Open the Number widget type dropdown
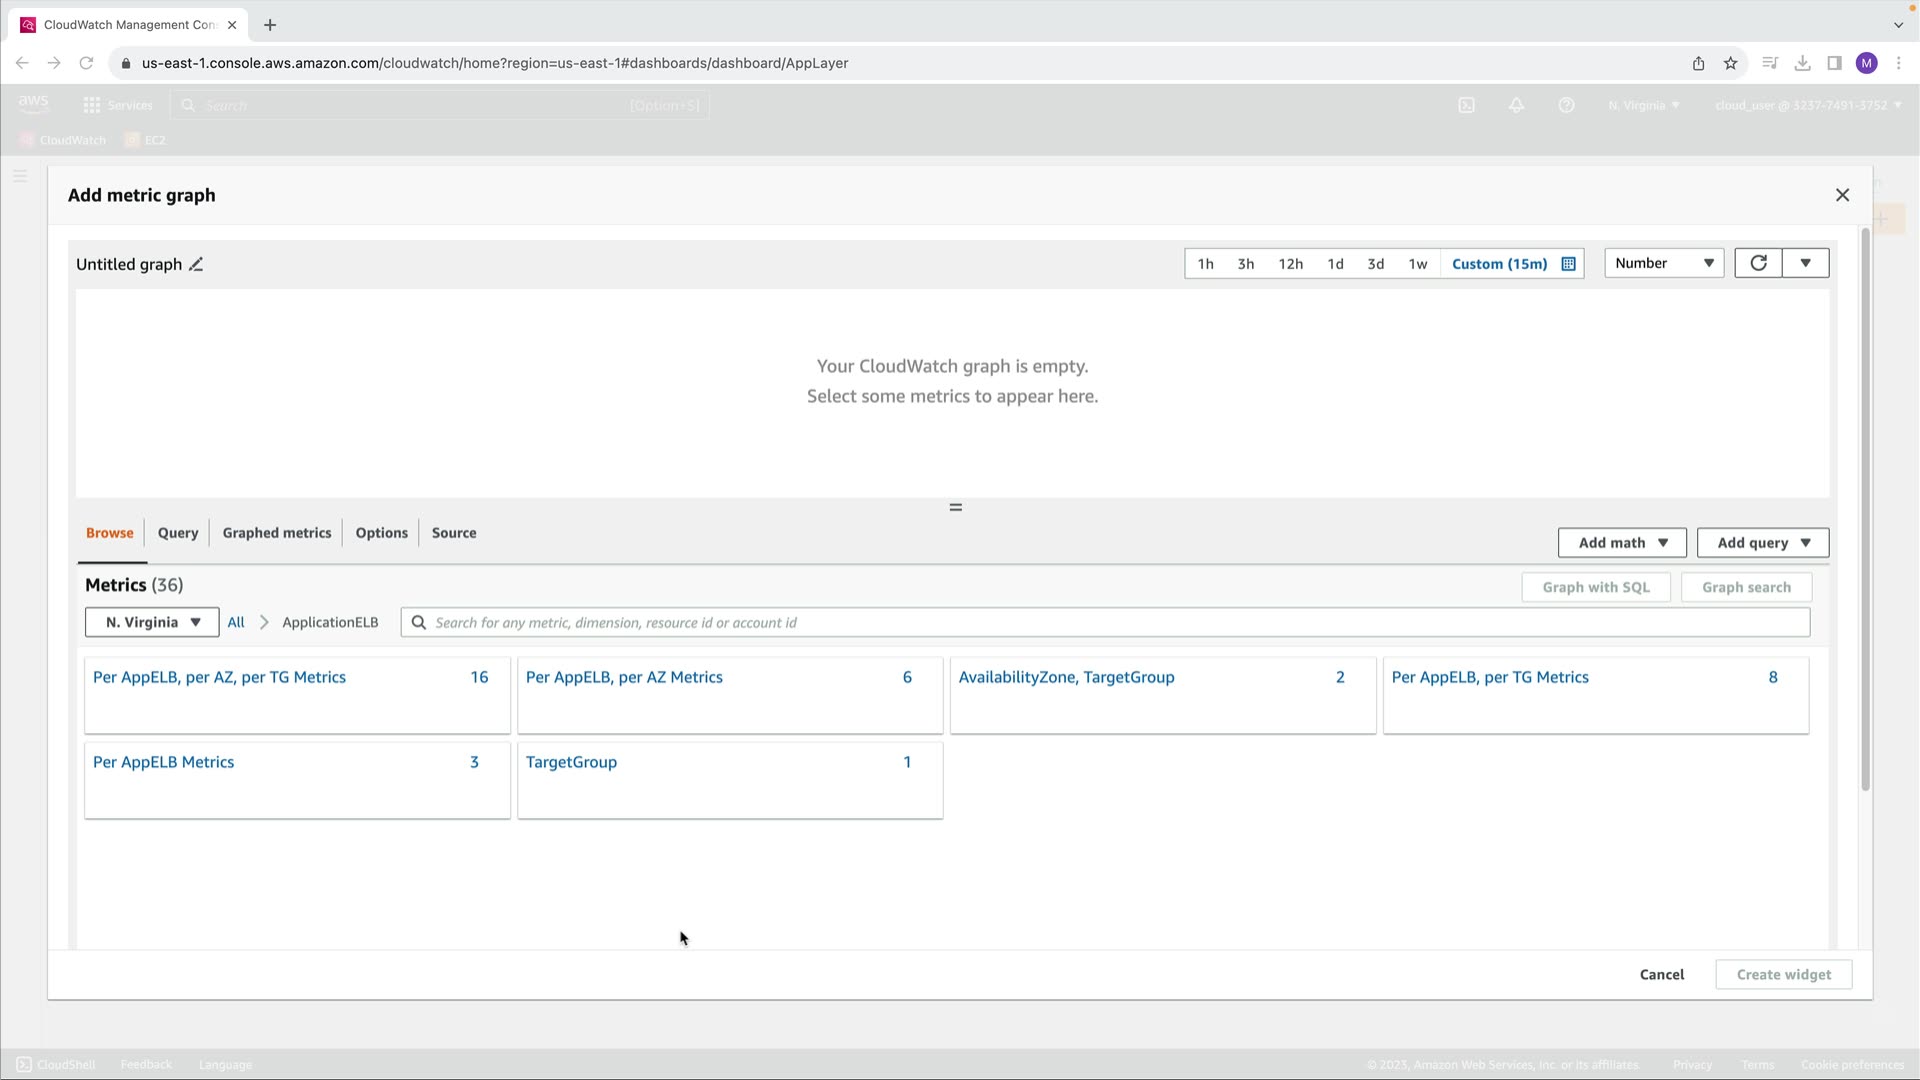The image size is (1920, 1080). pos(1663,263)
